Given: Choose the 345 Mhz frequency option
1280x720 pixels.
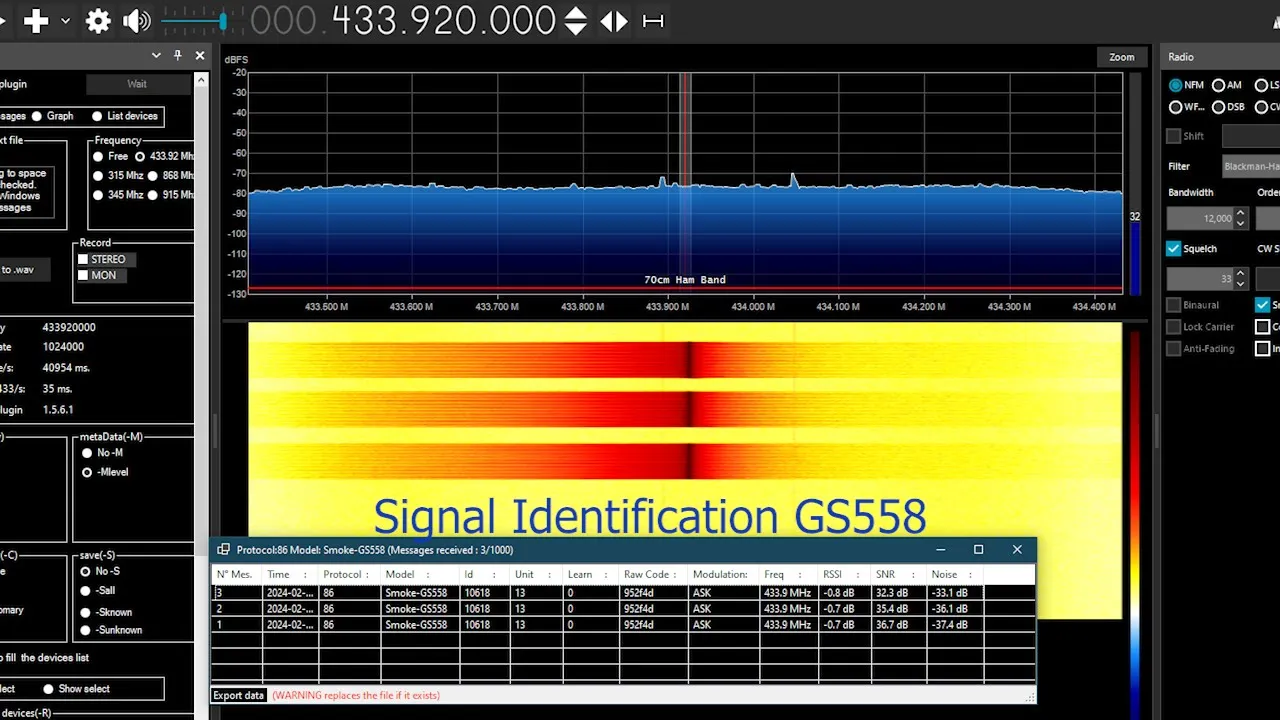Looking at the screenshot, I should click(x=98, y=195).
